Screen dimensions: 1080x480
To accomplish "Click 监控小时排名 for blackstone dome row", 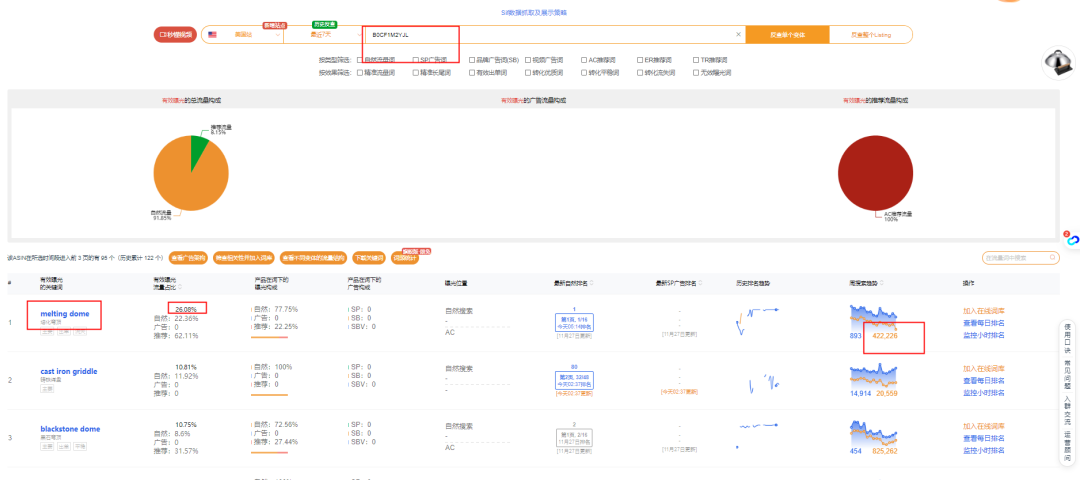I will pos(984,450).
